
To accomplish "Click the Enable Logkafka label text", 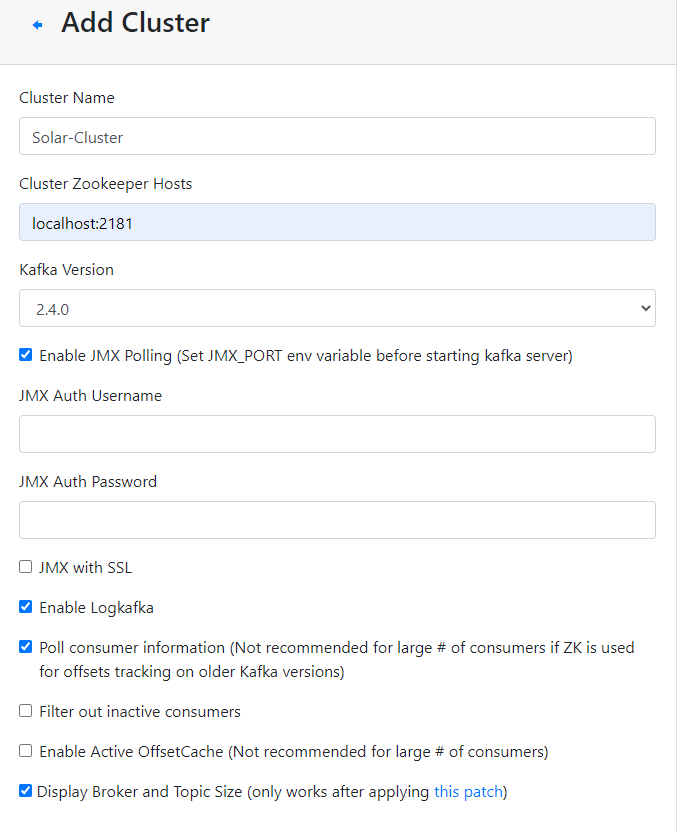I will [96, 608].
